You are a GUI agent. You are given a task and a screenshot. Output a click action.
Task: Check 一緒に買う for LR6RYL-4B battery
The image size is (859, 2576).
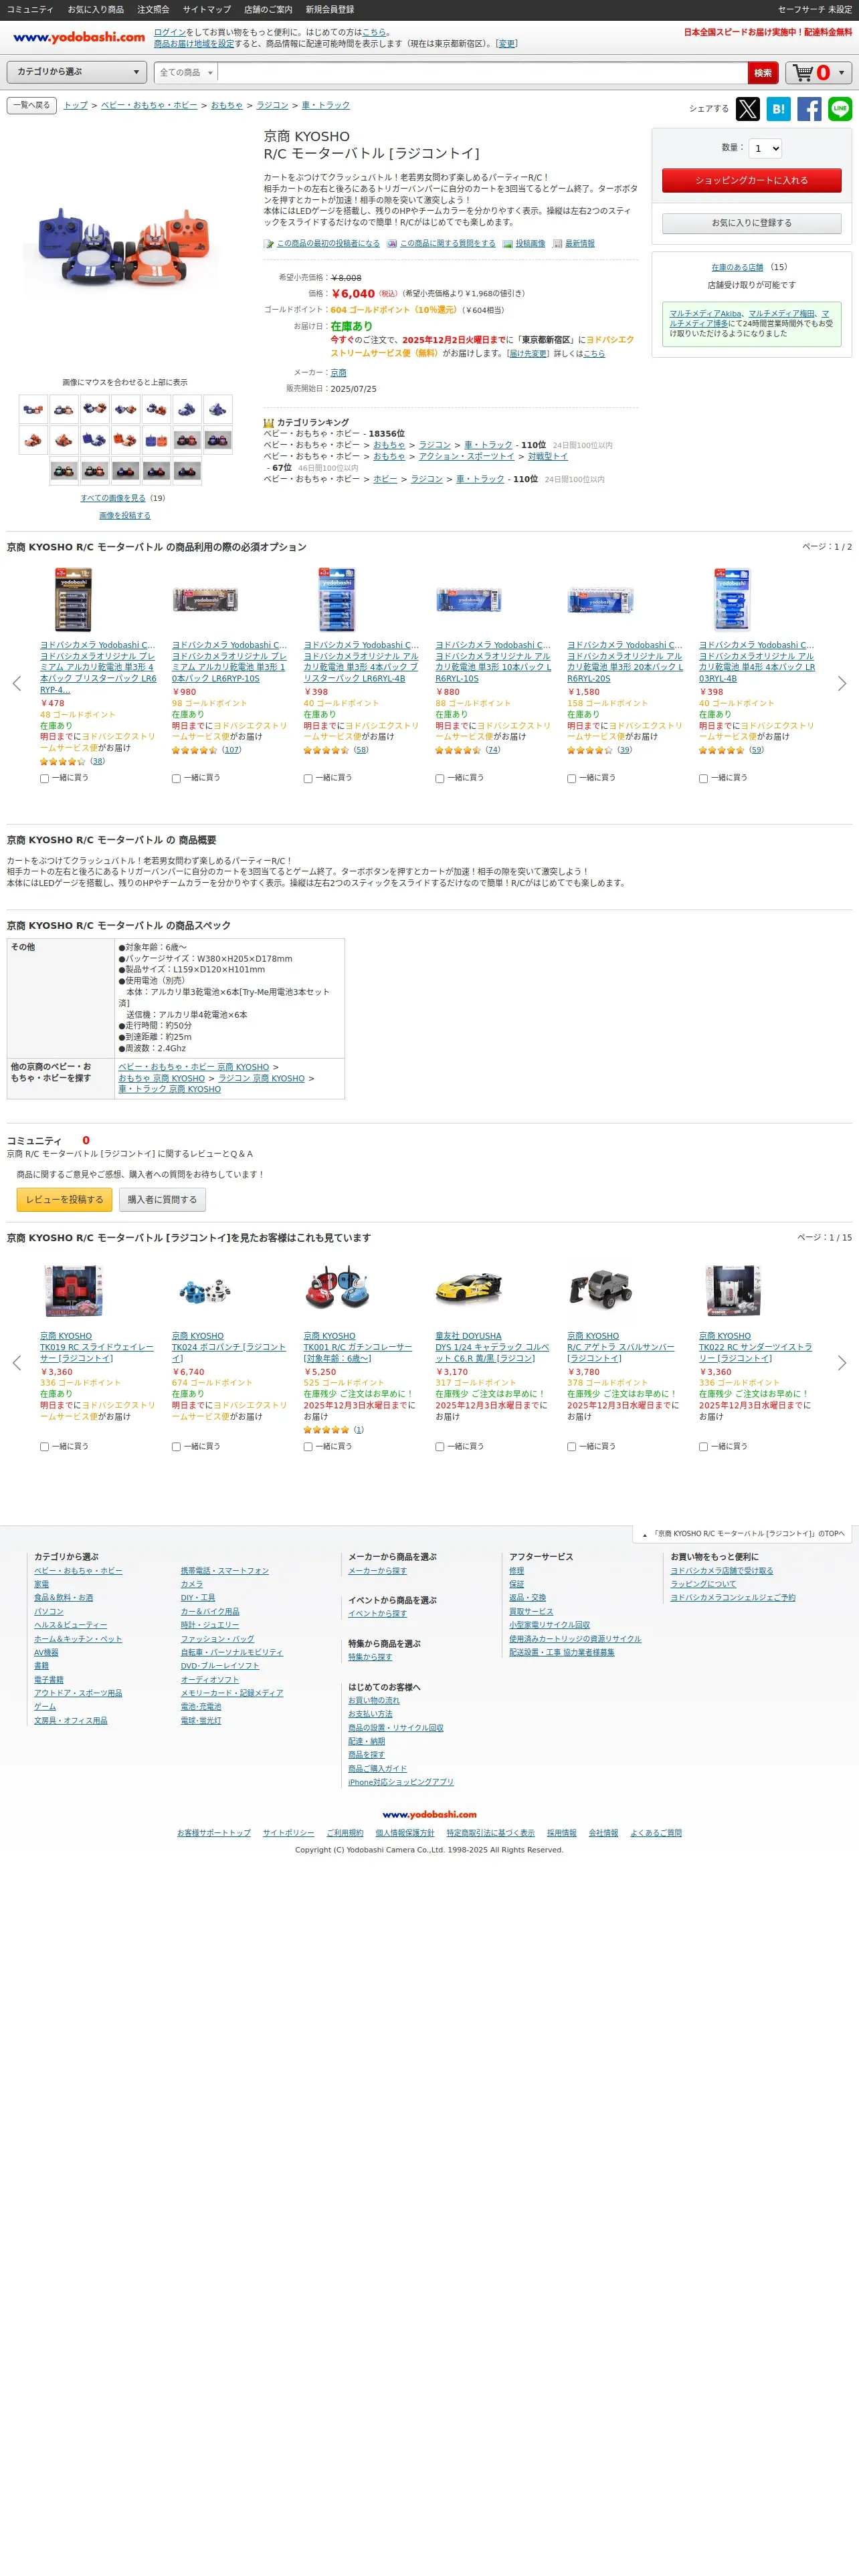(x=308, y=778)
